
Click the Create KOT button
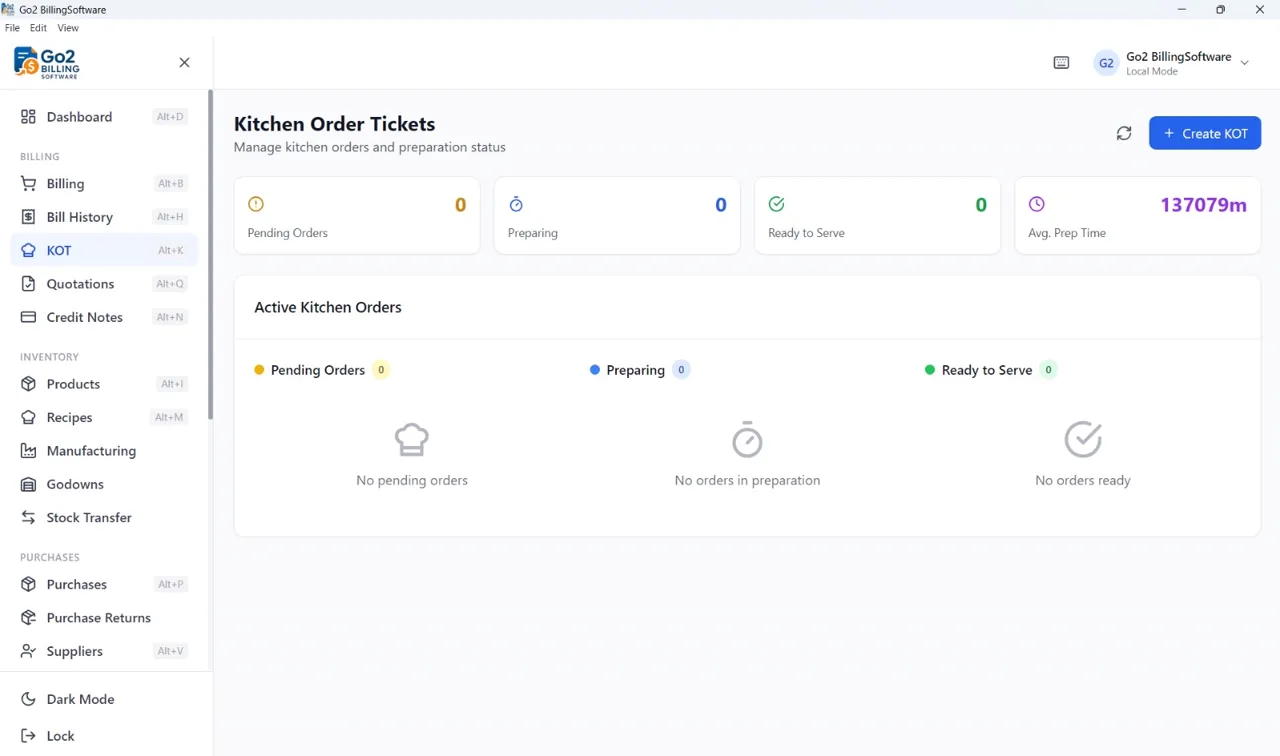click(1205, 133)
